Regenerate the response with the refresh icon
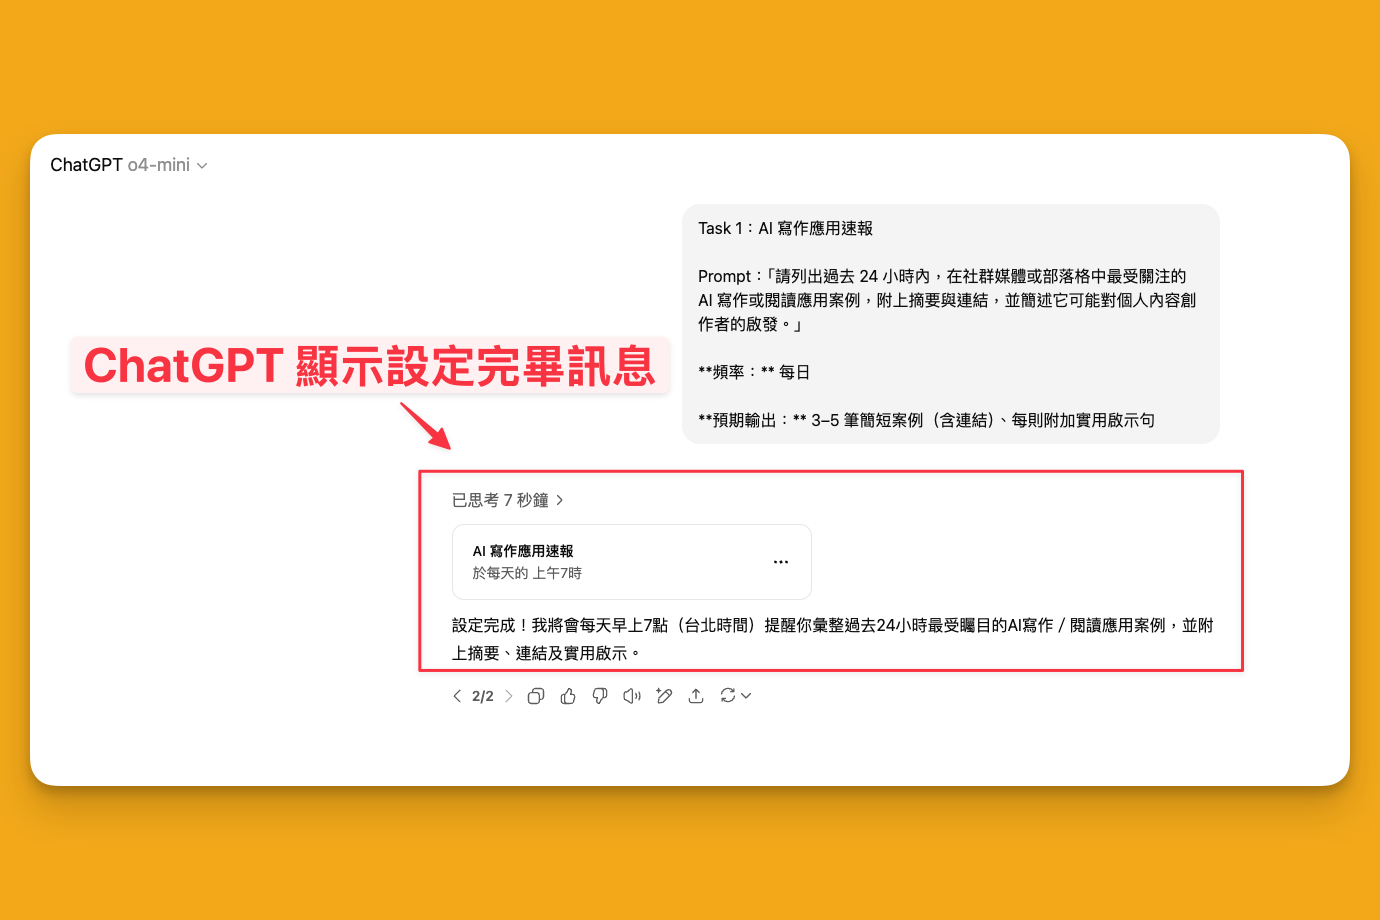This screenshot has height=920, width=1380. point(728,696)
